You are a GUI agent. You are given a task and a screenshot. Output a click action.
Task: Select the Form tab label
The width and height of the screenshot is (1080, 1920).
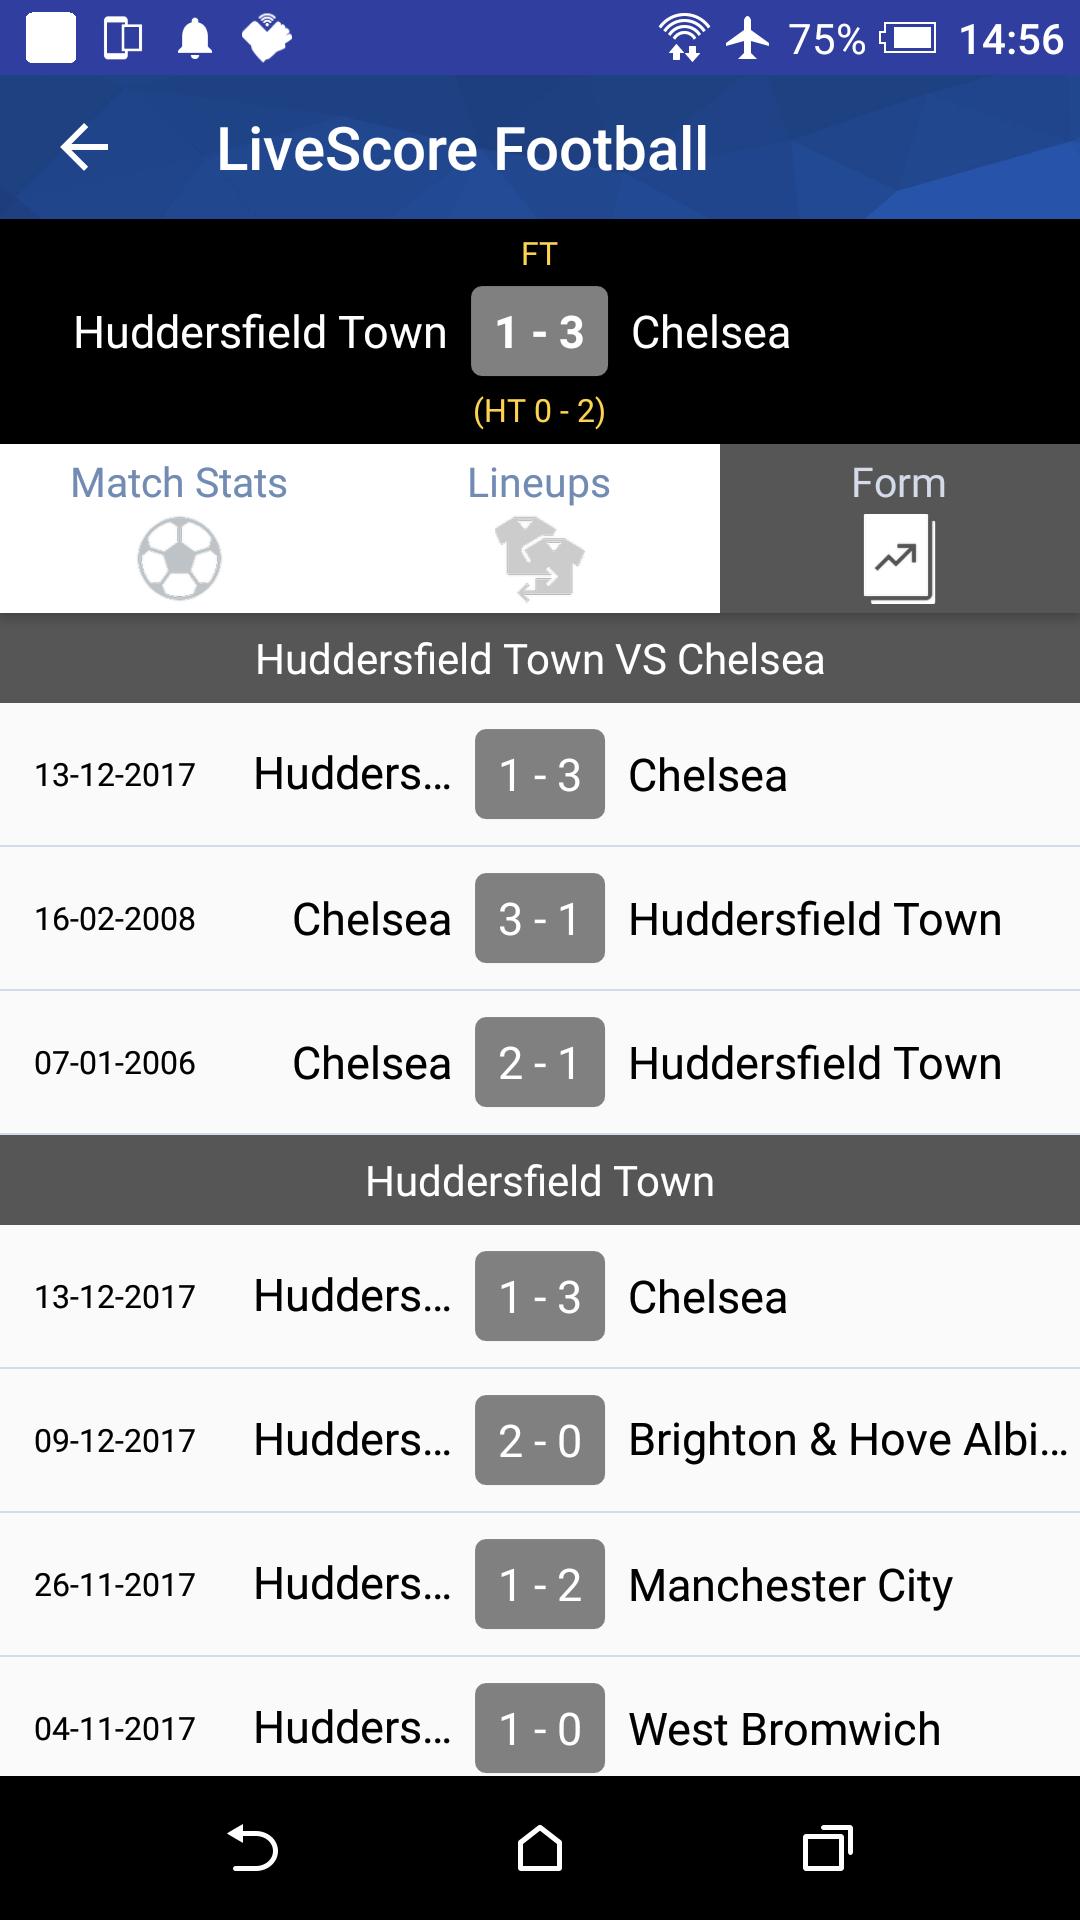tap(899, 484)
